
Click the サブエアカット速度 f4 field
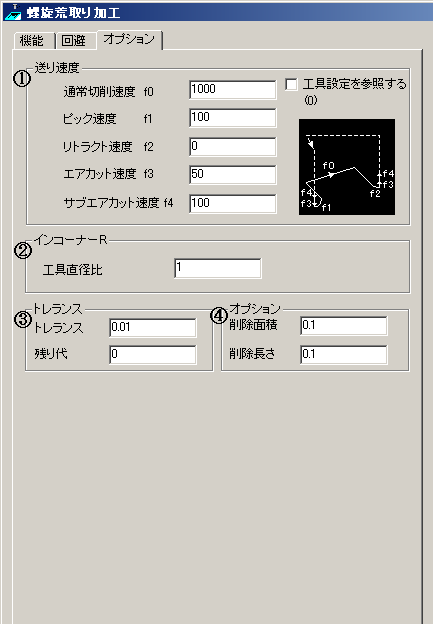tap(233, 204)
